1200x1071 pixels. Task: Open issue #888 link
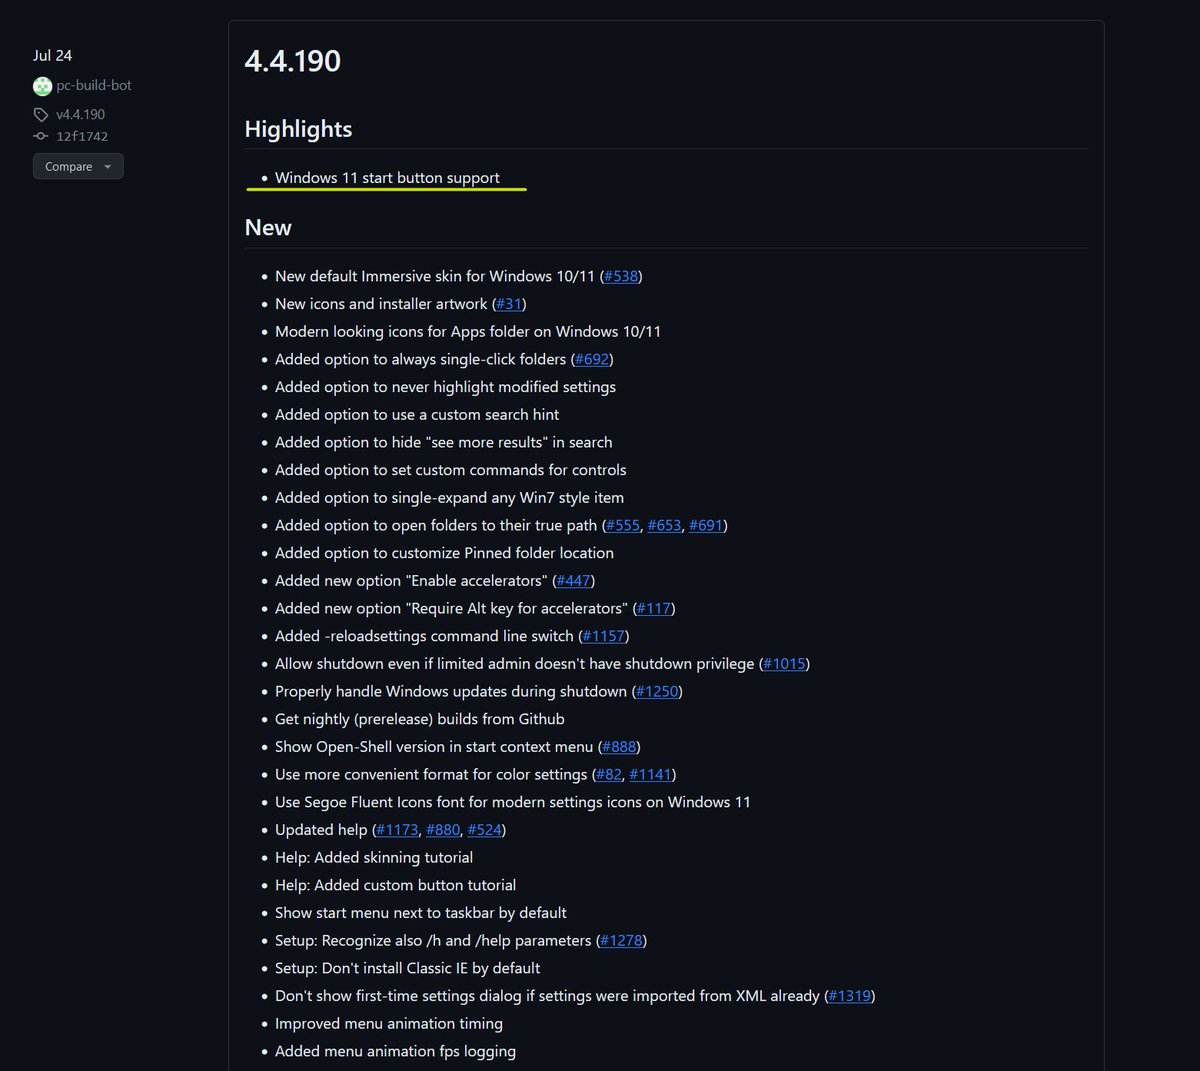click(x=619, y=747)
